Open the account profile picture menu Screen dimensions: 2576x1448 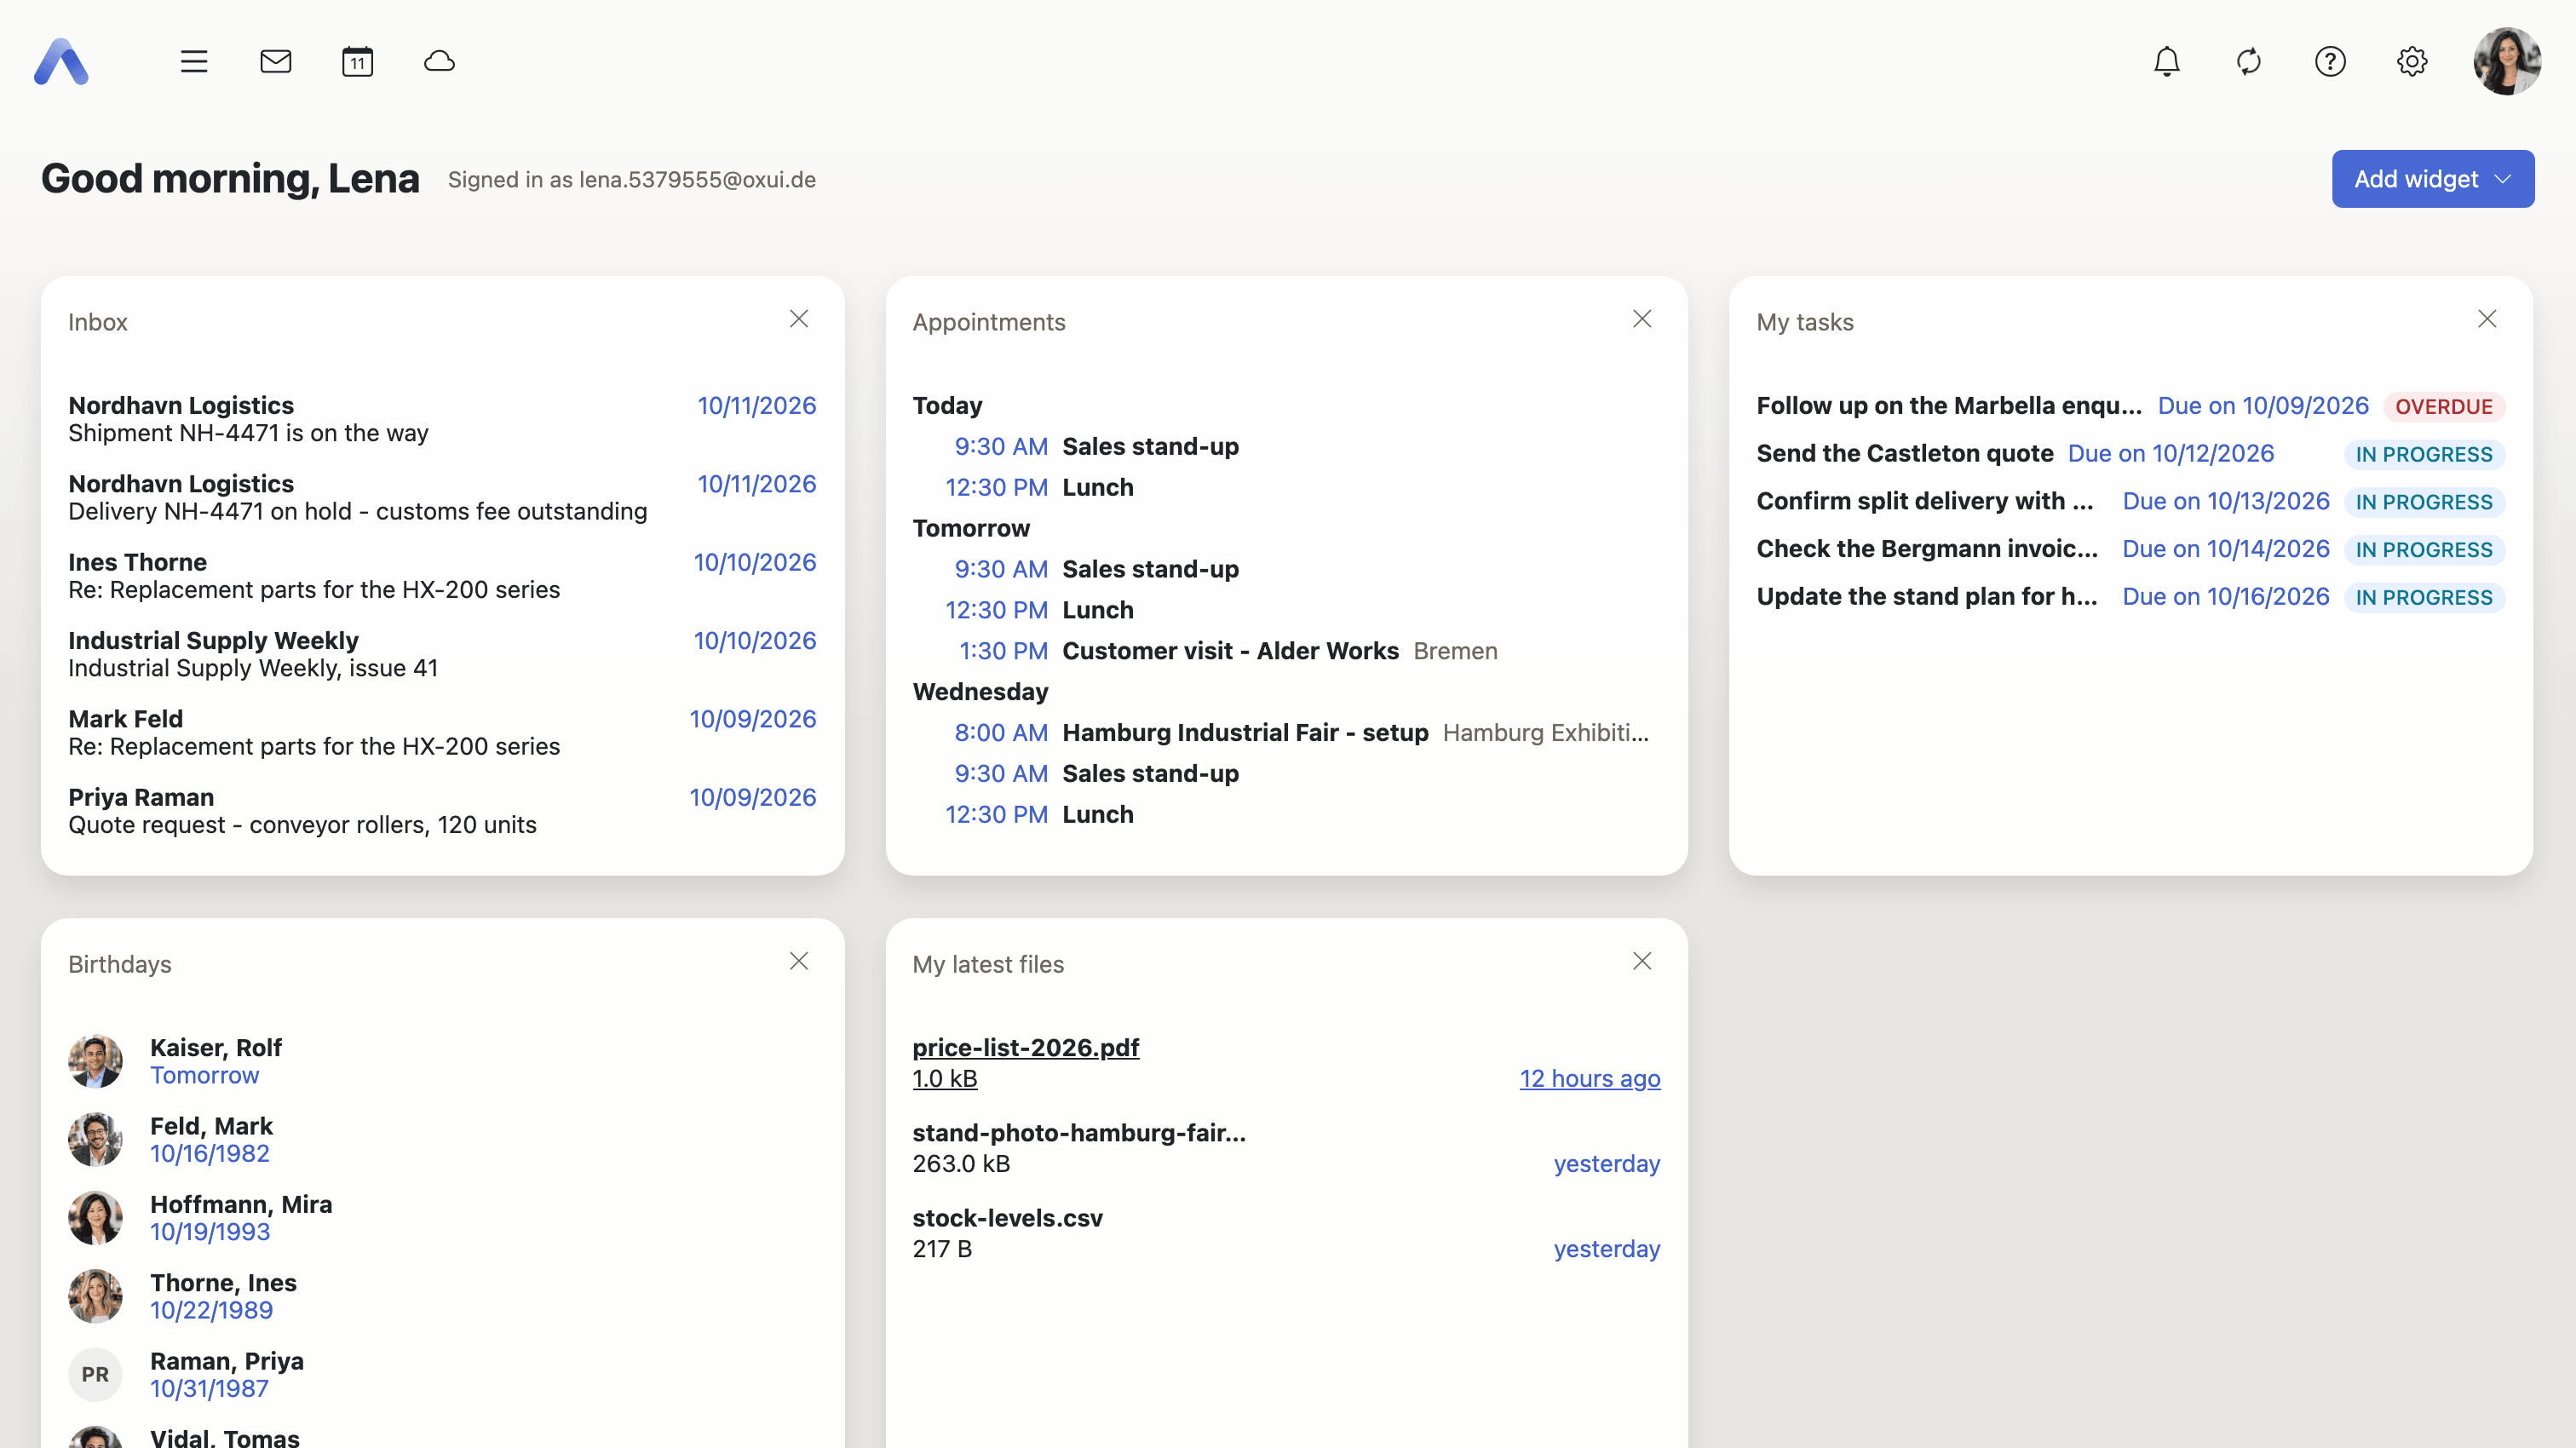2507,62
